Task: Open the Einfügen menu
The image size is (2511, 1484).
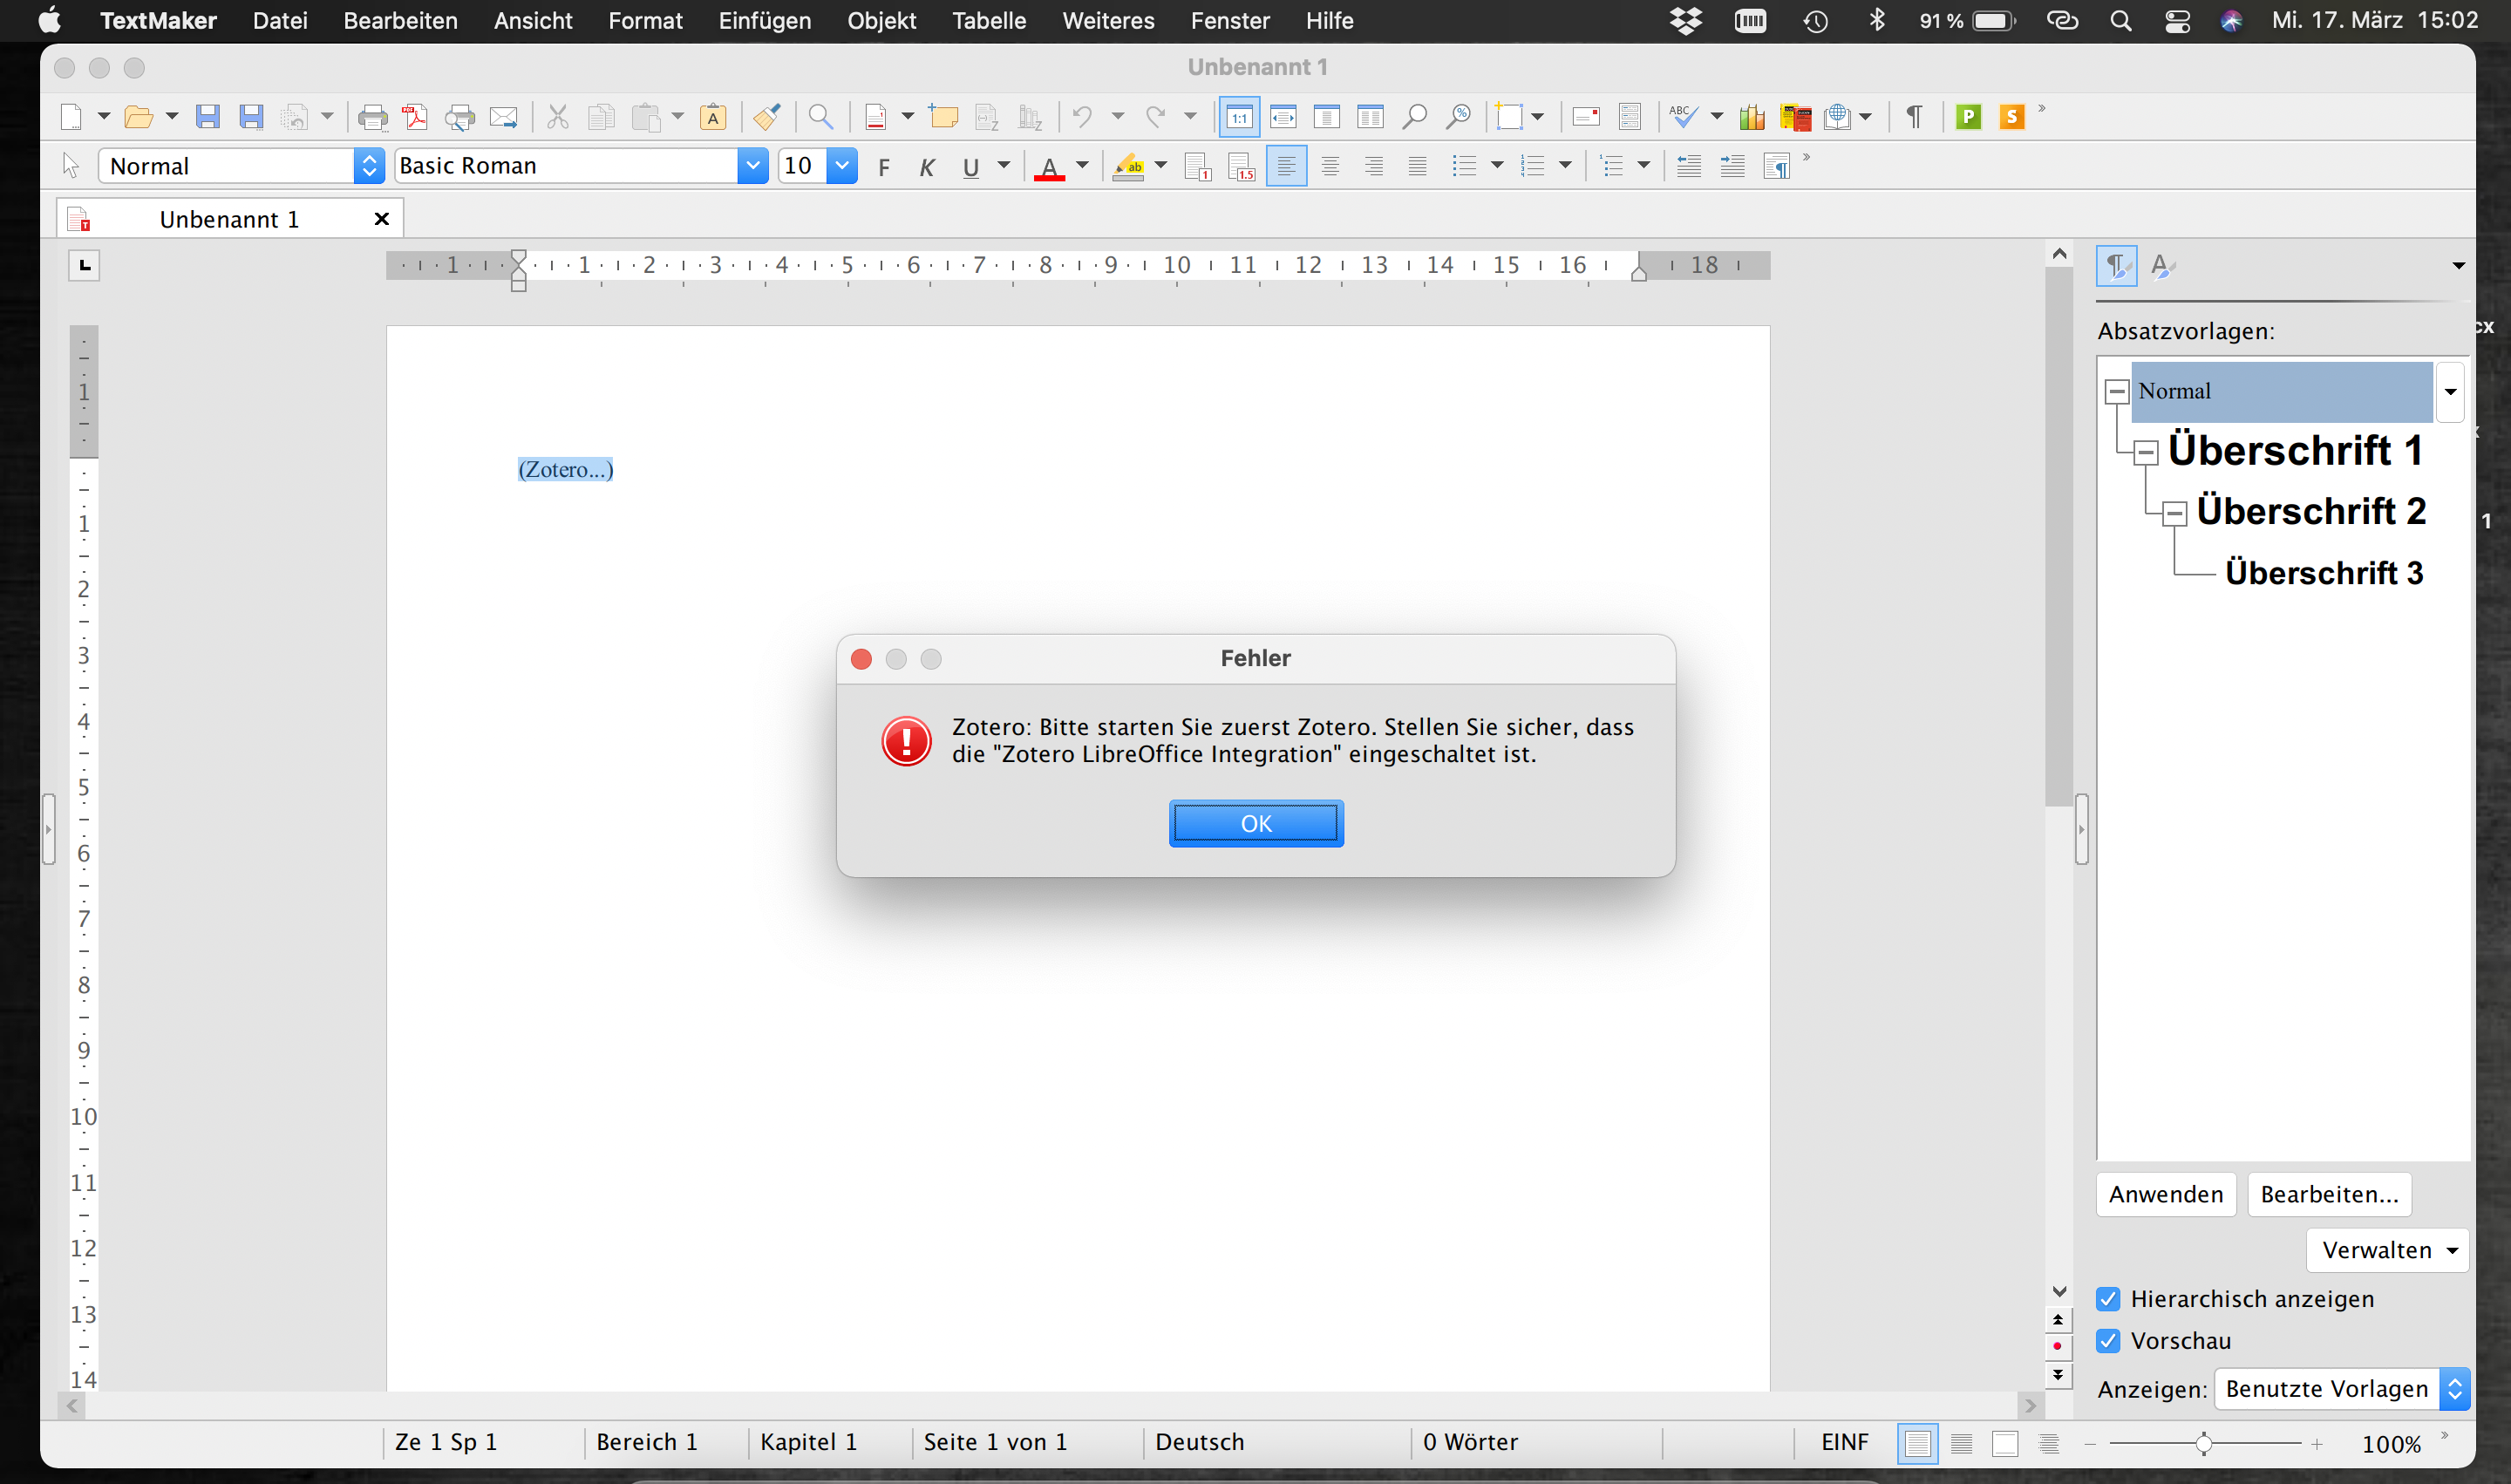Action: point(764,20)
